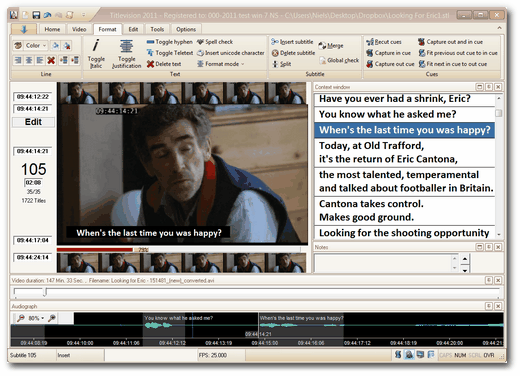Click Recut cues
Image resolution: width=520 pixels, height=376 pixels.
pos(384,42)
